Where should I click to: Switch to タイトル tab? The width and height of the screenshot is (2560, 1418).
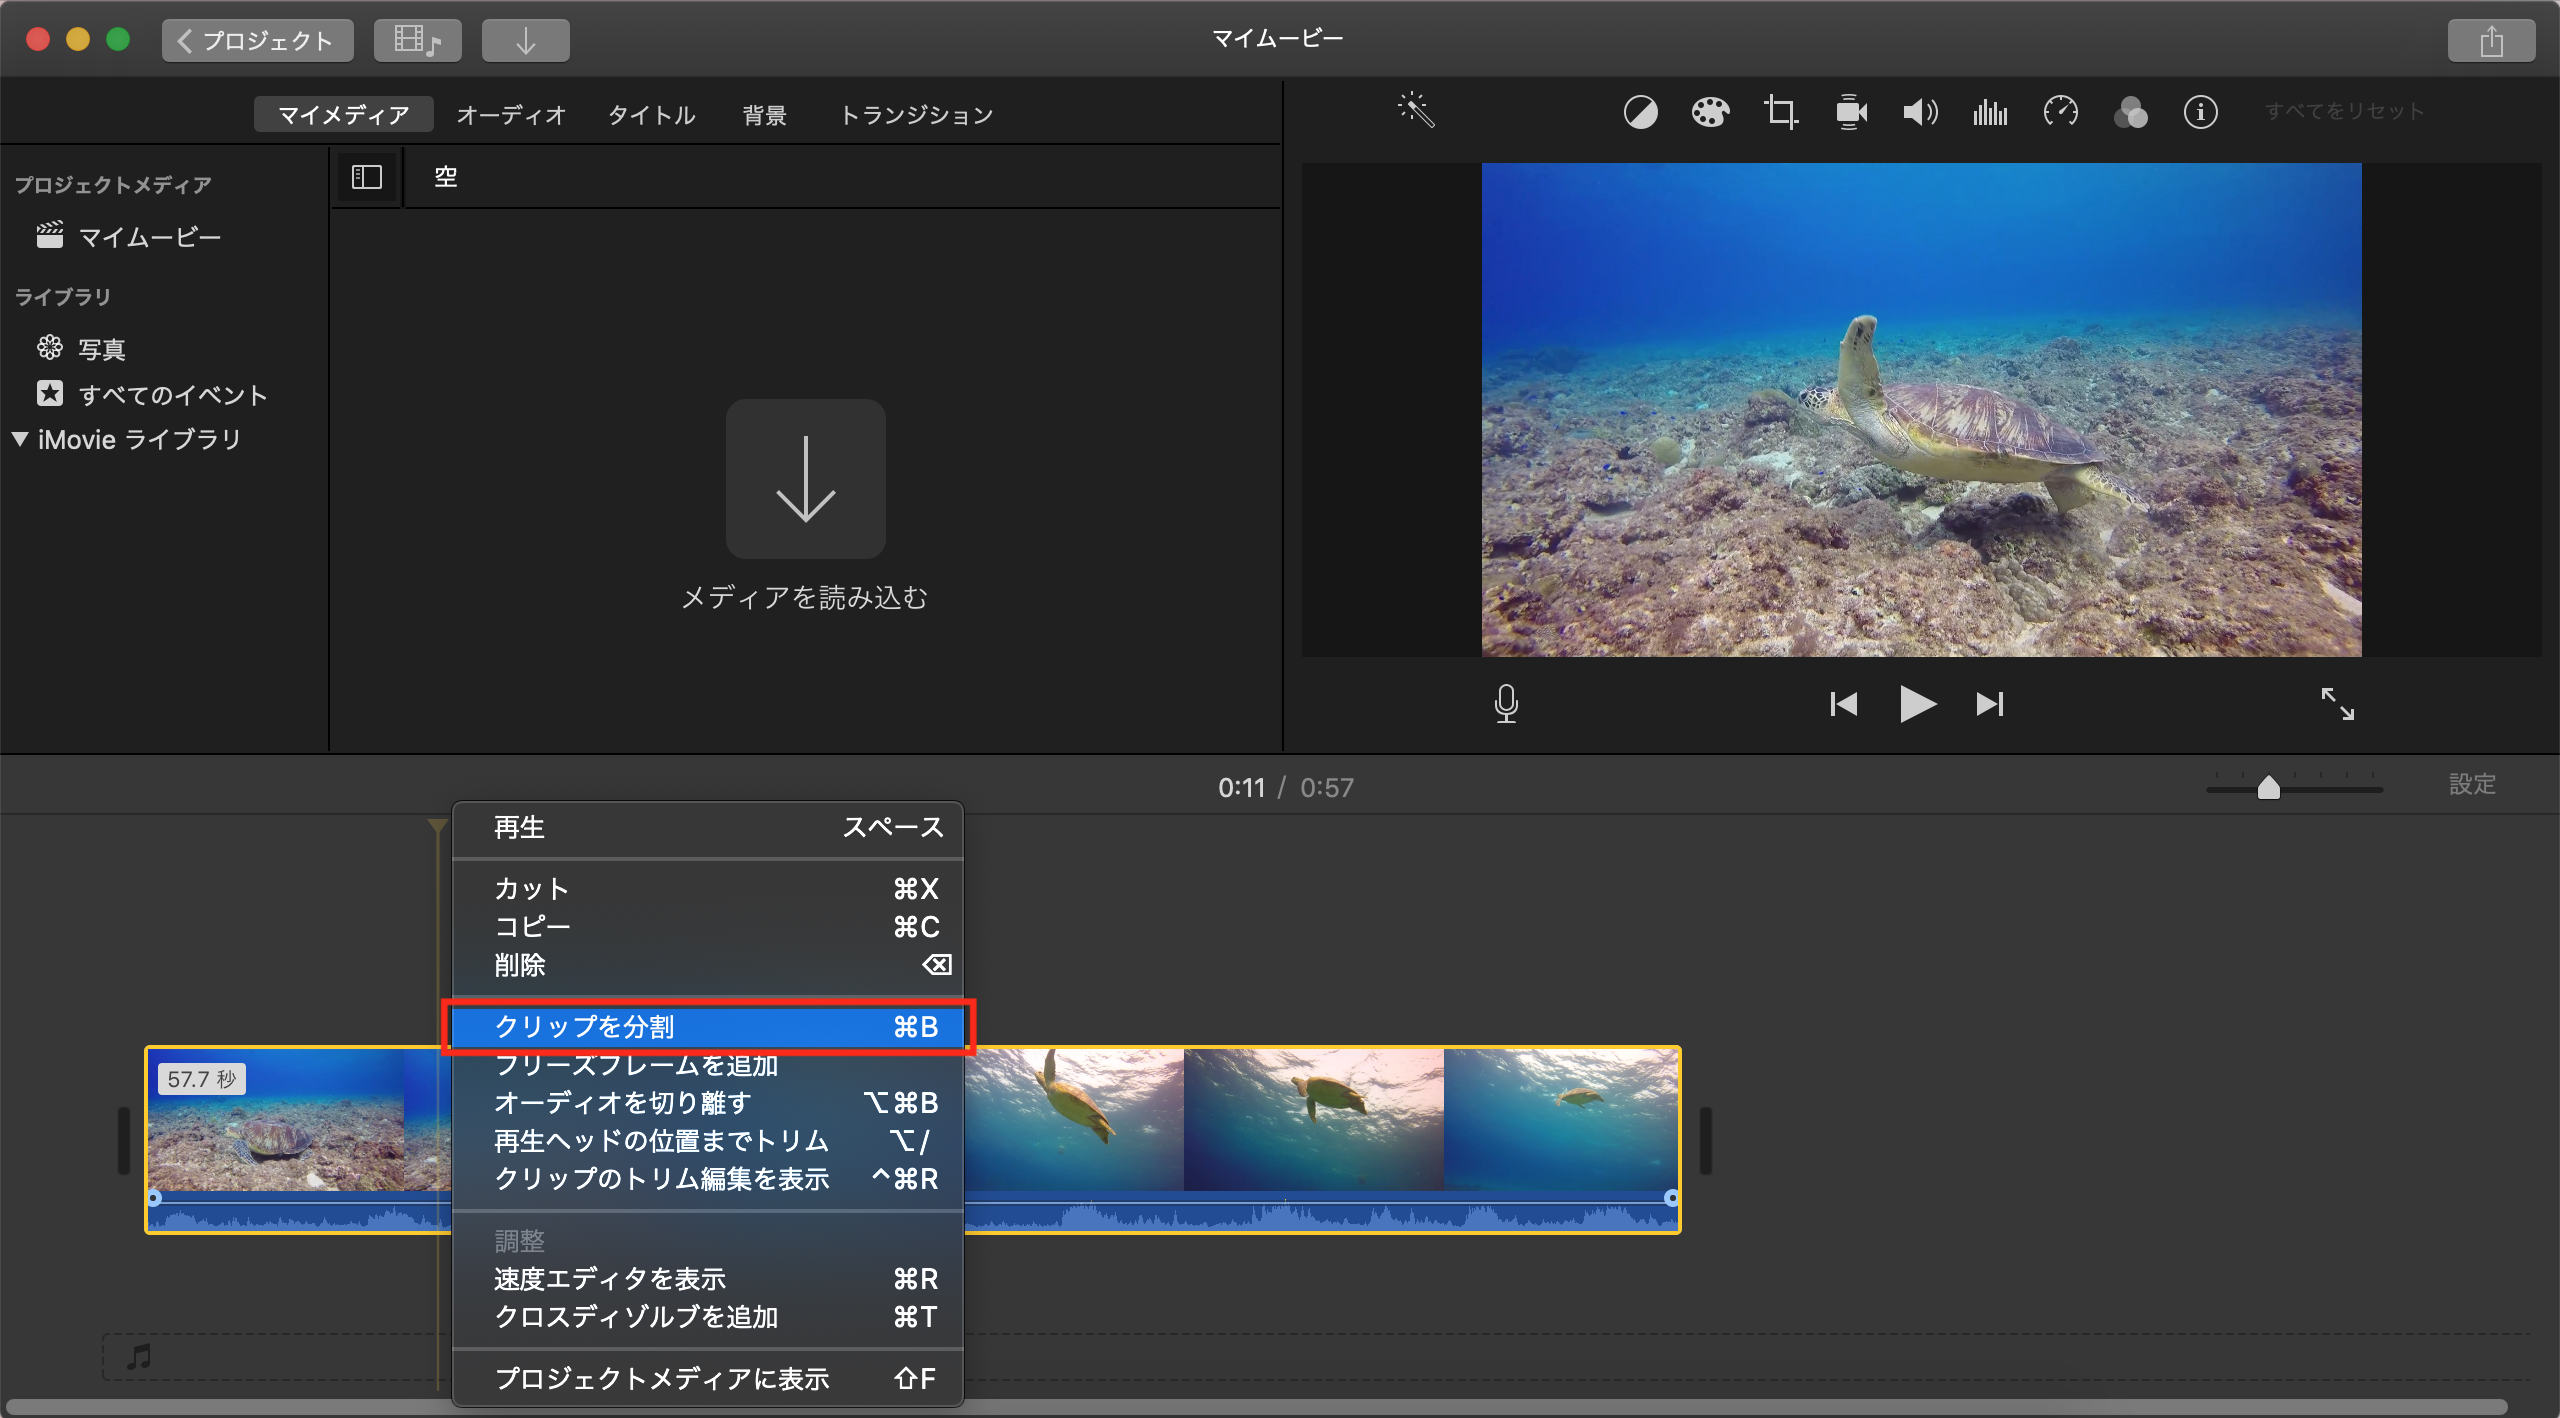[x=652, y=115]
